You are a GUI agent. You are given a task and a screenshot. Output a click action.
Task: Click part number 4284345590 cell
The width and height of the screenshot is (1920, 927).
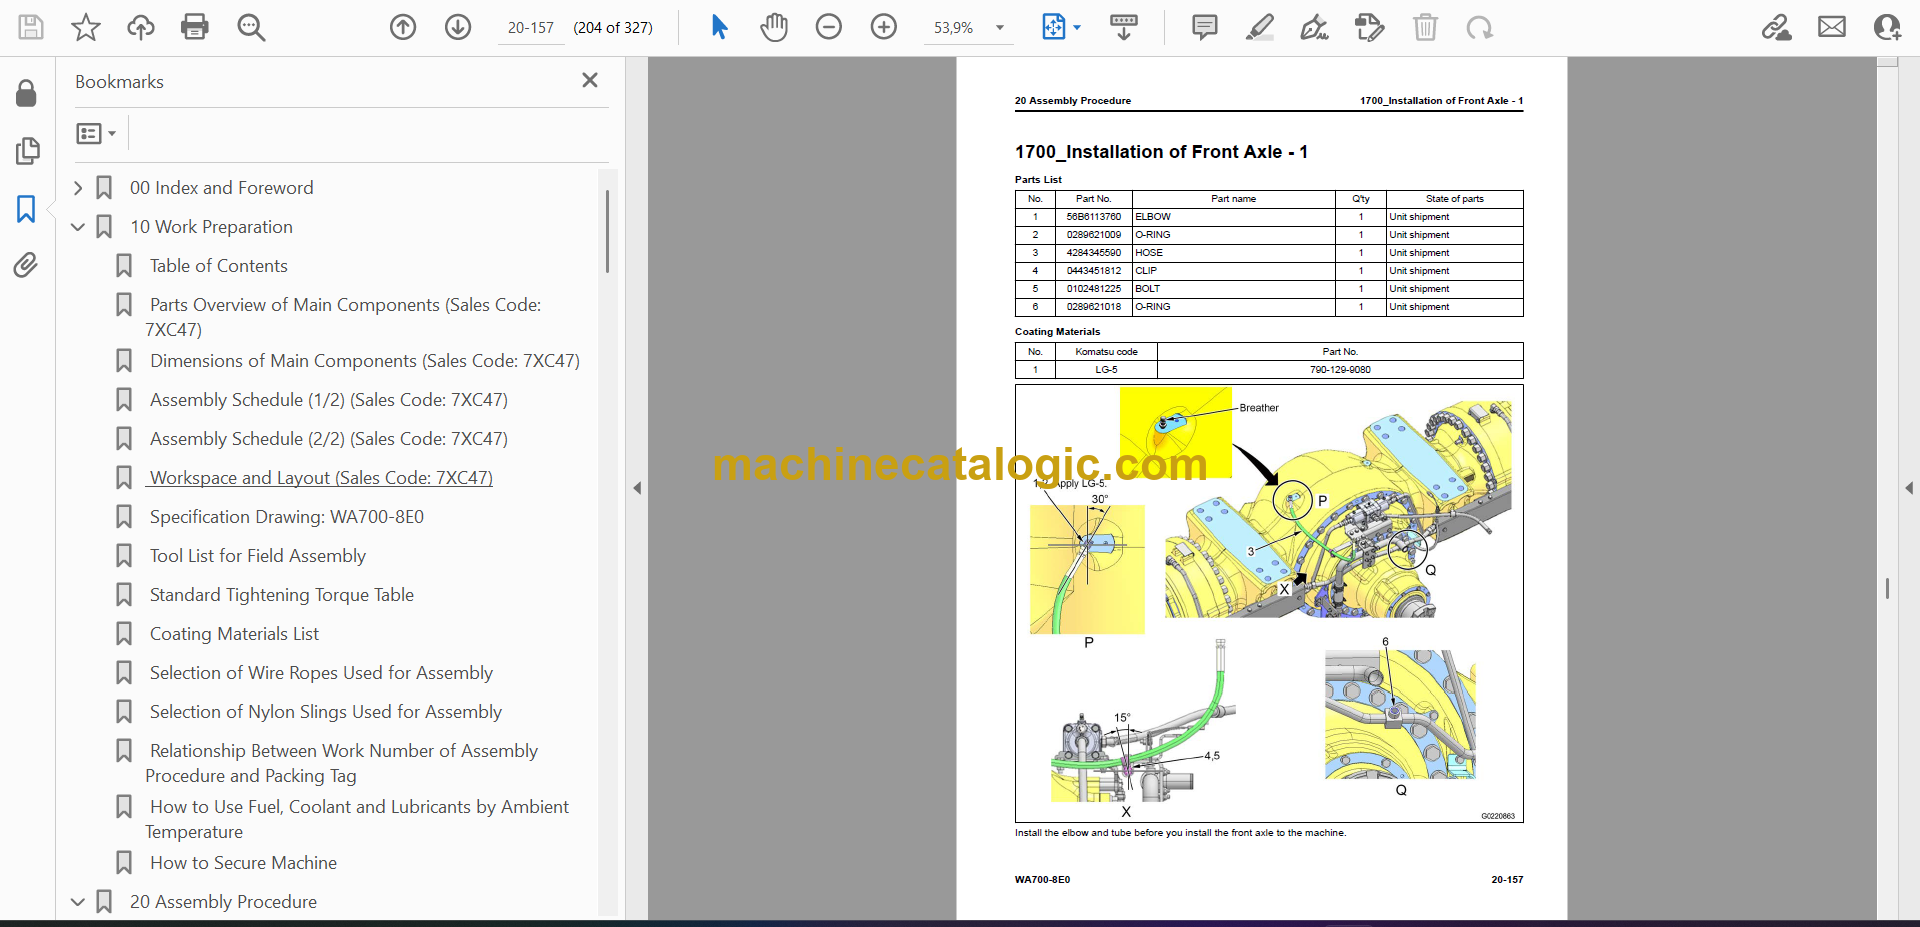click(1093, 253)
